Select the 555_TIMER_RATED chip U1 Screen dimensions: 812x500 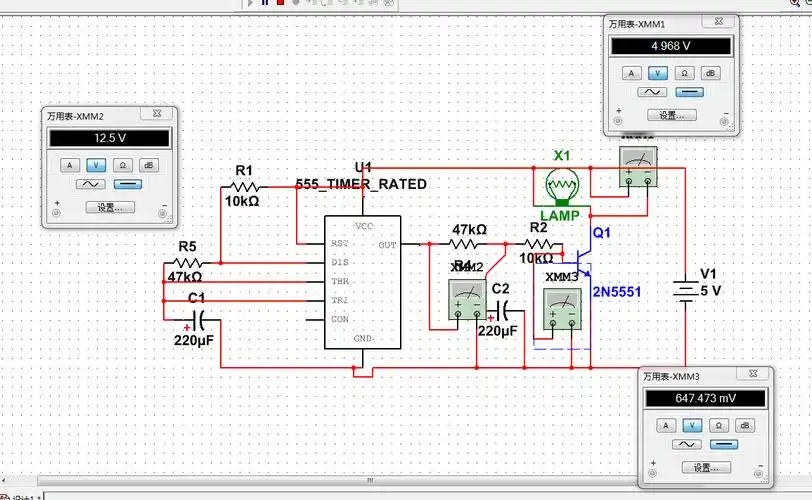tap(362, 282)
